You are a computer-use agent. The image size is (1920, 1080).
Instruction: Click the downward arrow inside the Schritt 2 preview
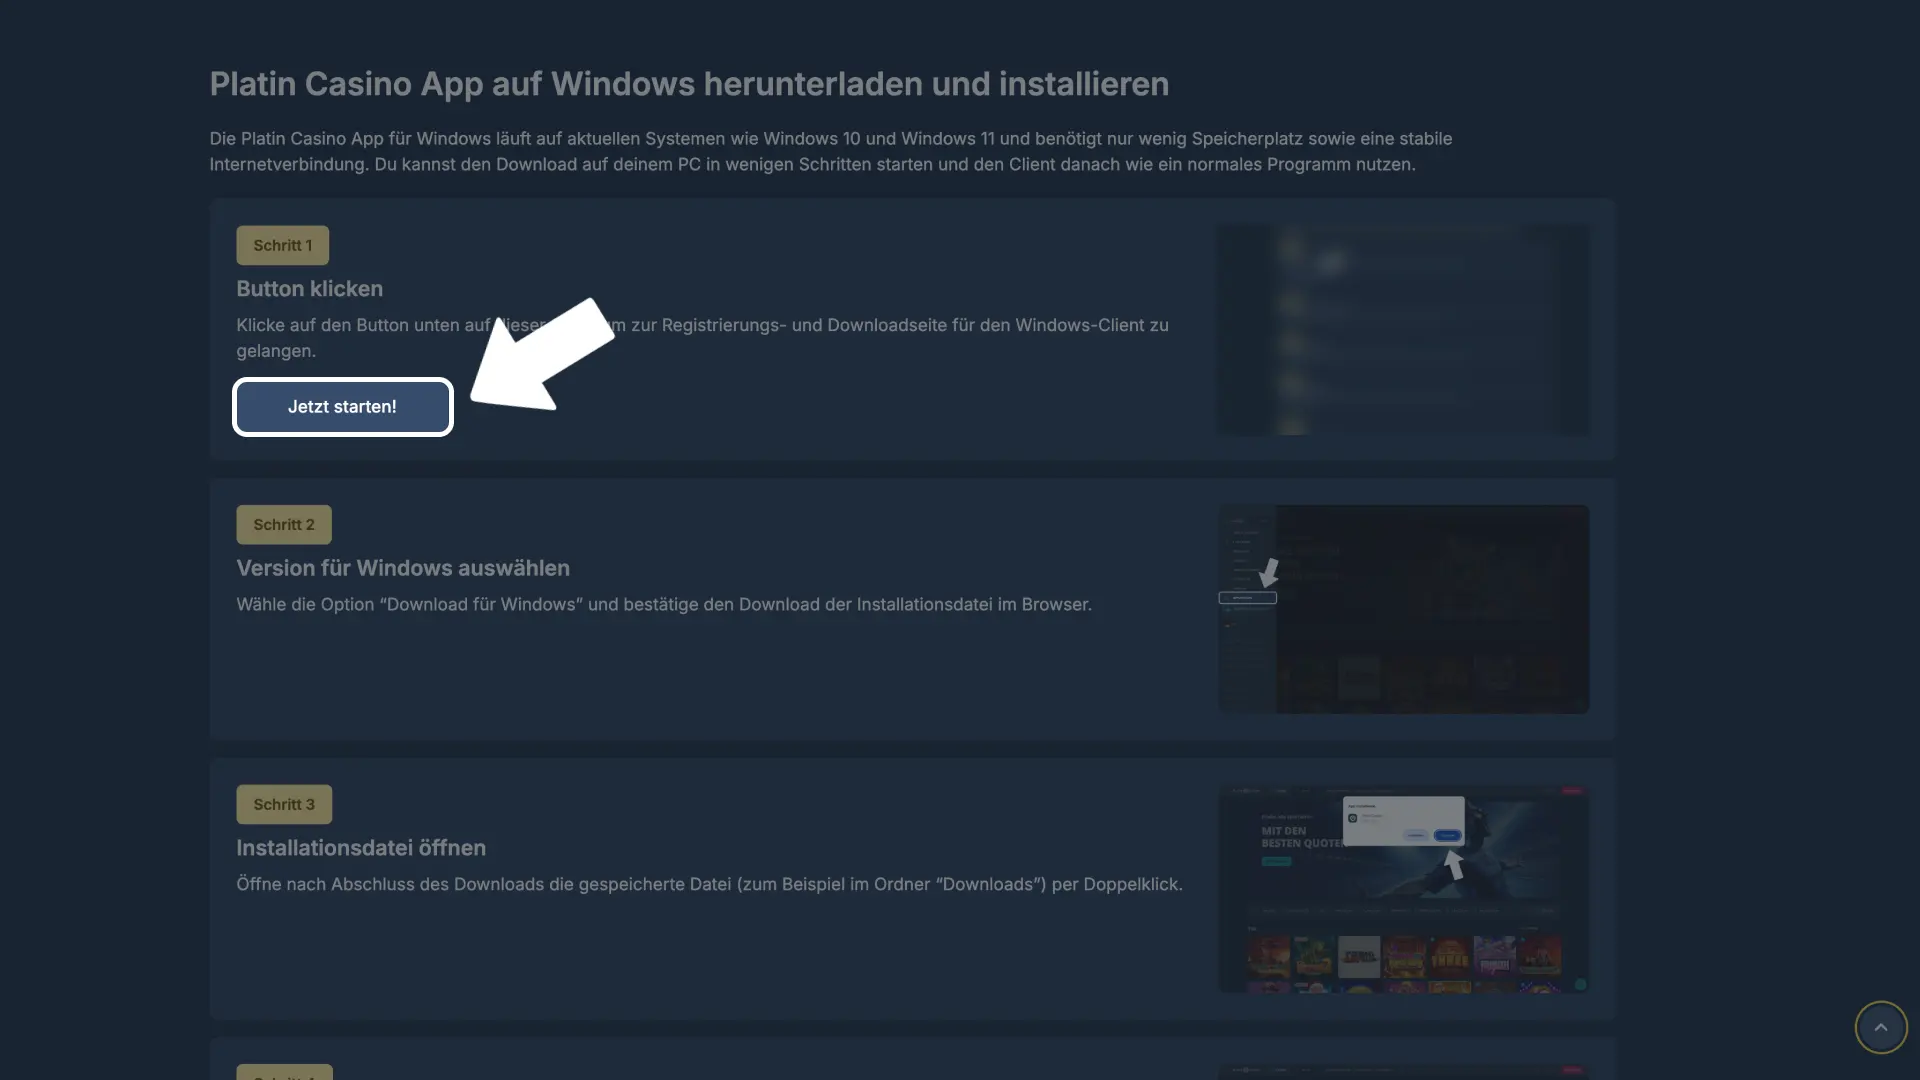1271,572
